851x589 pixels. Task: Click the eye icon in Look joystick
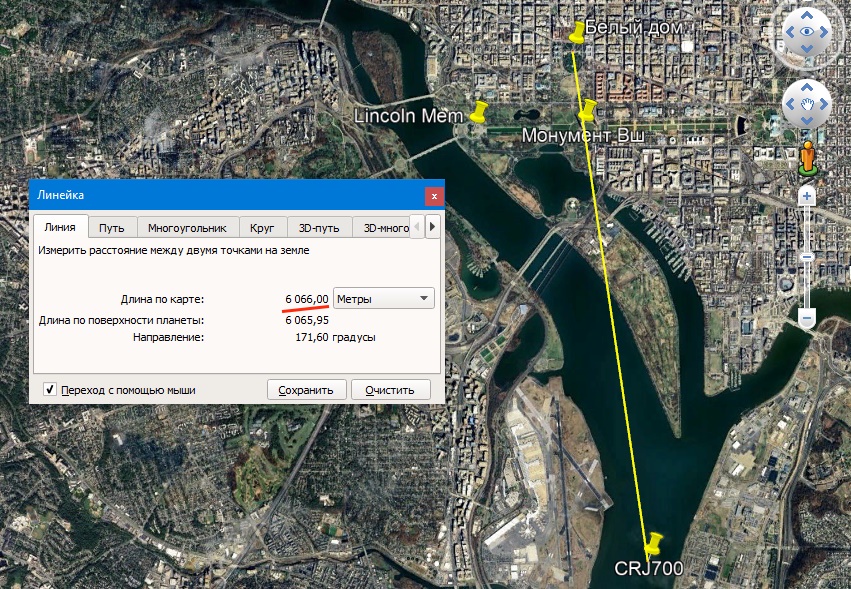(x=806, y=31)
